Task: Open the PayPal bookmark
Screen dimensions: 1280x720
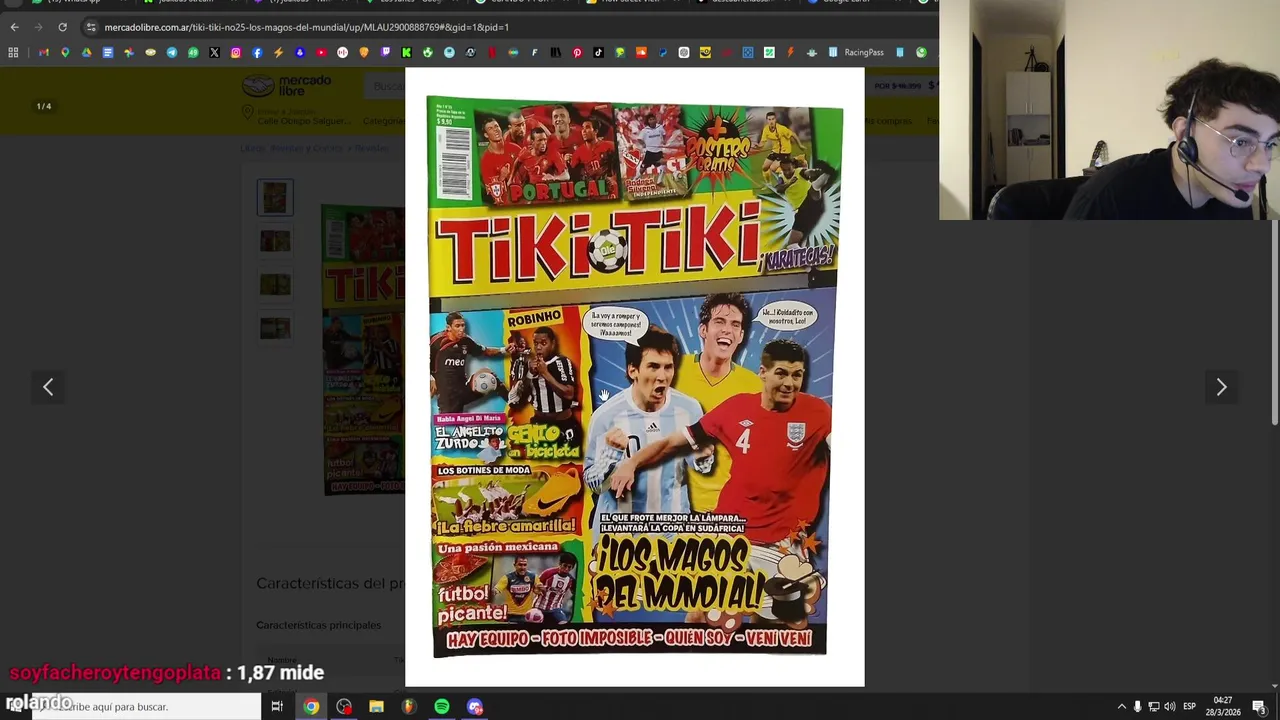Action: pyautogui.click(x=663, y=52)
